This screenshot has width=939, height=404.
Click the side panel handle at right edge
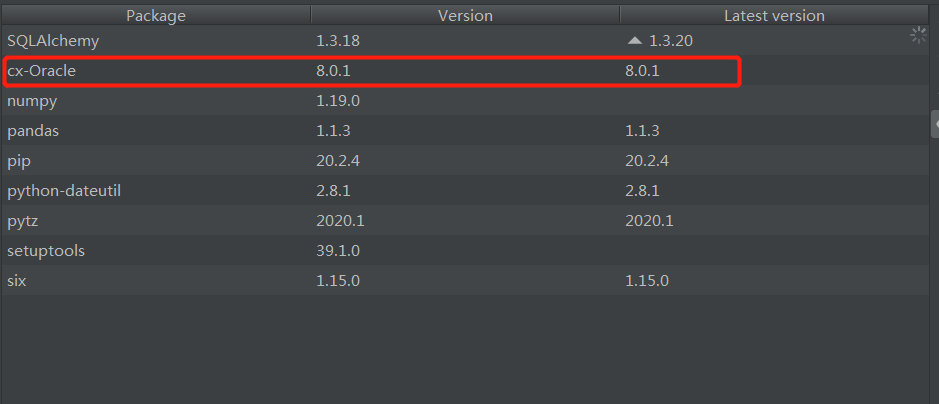point(935,124)
